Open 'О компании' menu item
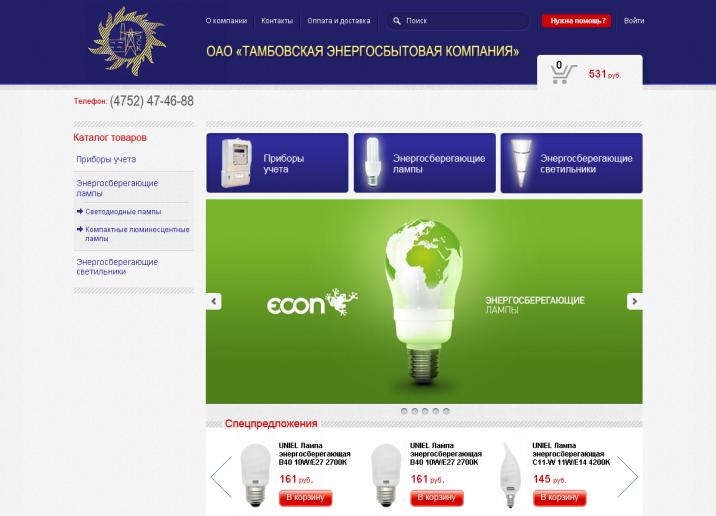Image resolution: width=716 pixels, height=516 pixels. 226,21
